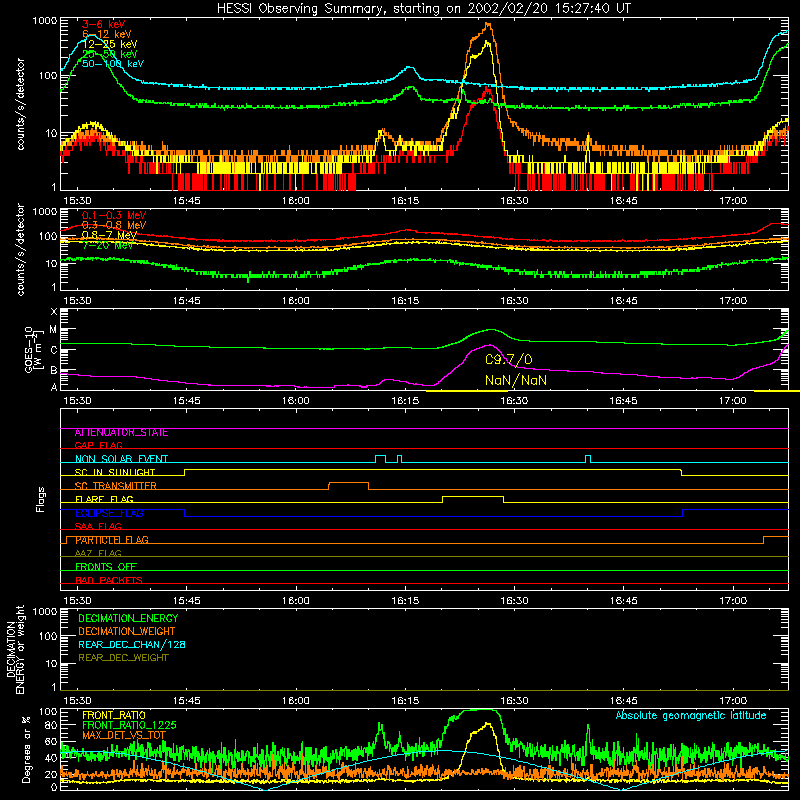Screen dimensions: 800x800
Task: Select the 6-12 keV legend label
Action: pyautogui.click(x=106, y=34)
